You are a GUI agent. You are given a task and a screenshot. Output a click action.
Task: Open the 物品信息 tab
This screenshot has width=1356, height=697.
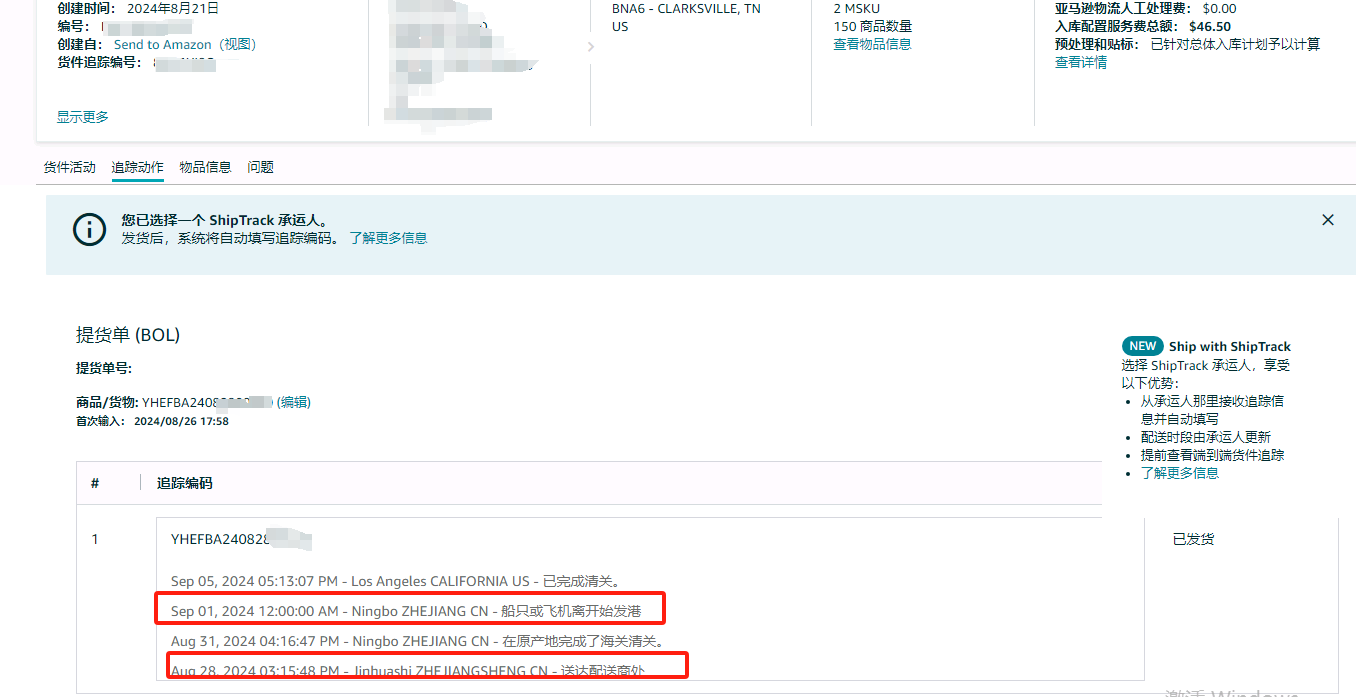click(x=205, y=167)
